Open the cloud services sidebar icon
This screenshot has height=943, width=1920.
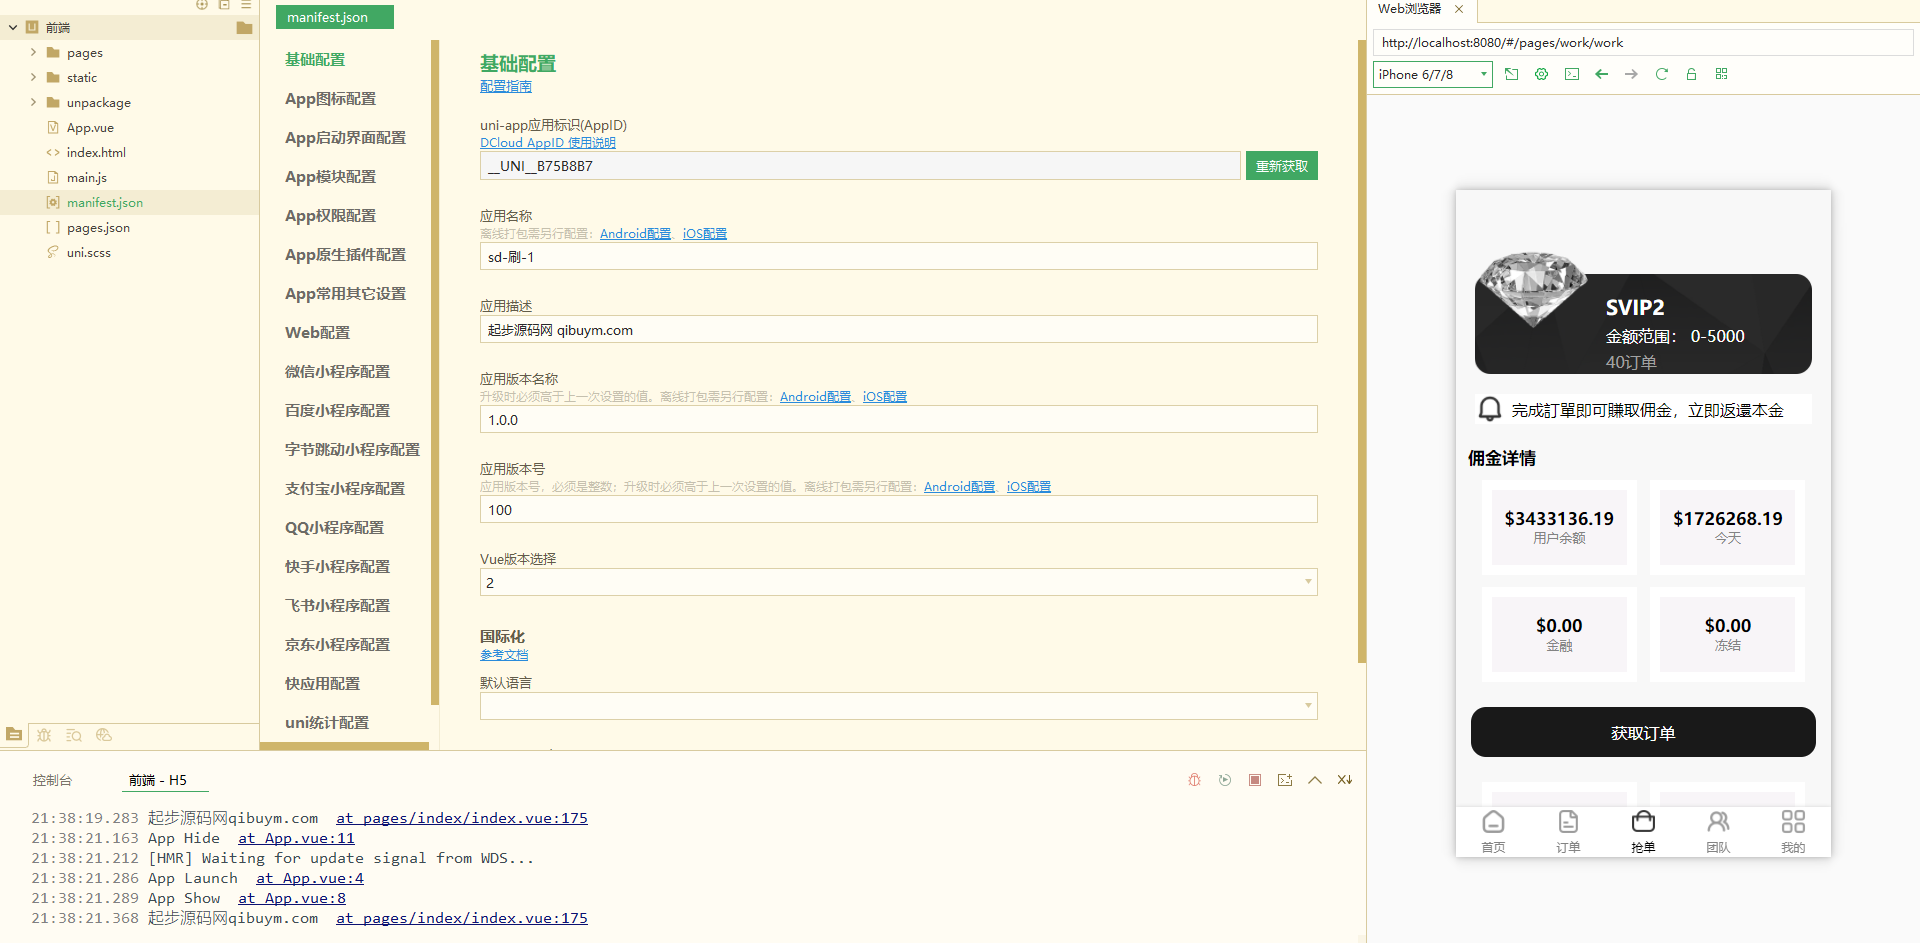[104, 735]
